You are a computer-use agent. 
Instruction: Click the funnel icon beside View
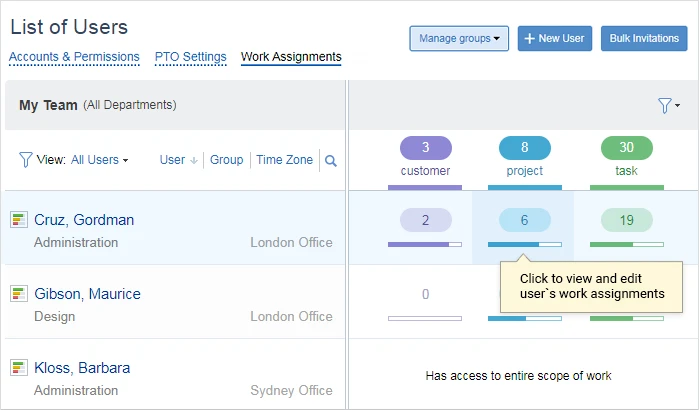25,160
